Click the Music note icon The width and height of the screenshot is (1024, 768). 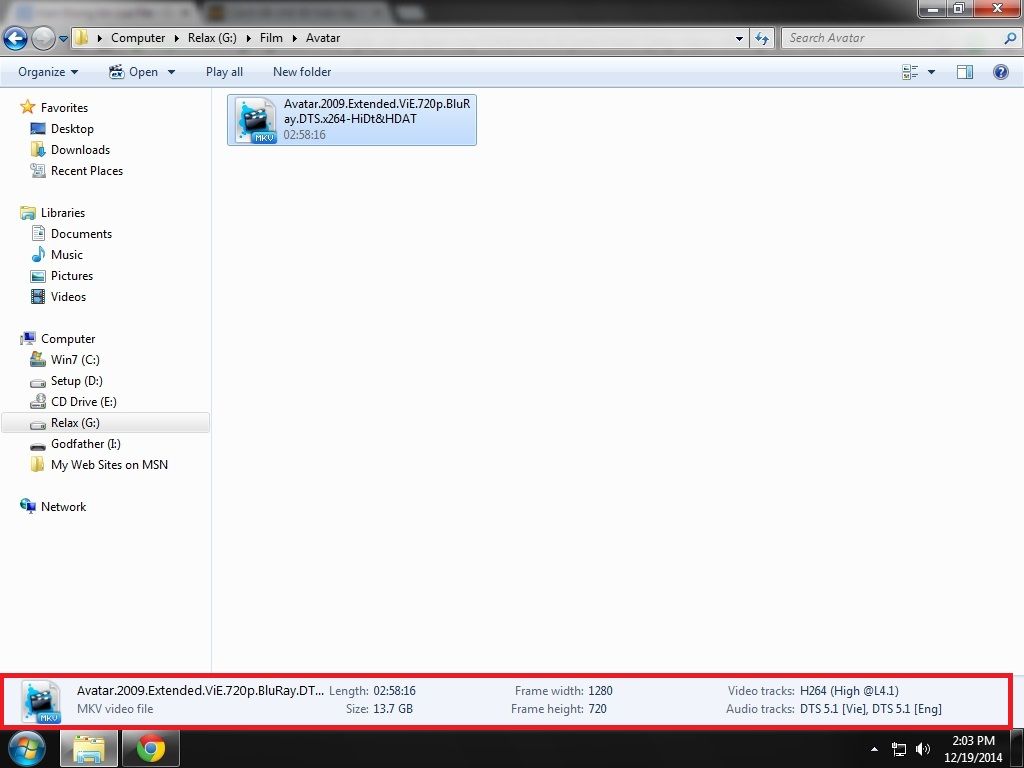click(39, 254)
